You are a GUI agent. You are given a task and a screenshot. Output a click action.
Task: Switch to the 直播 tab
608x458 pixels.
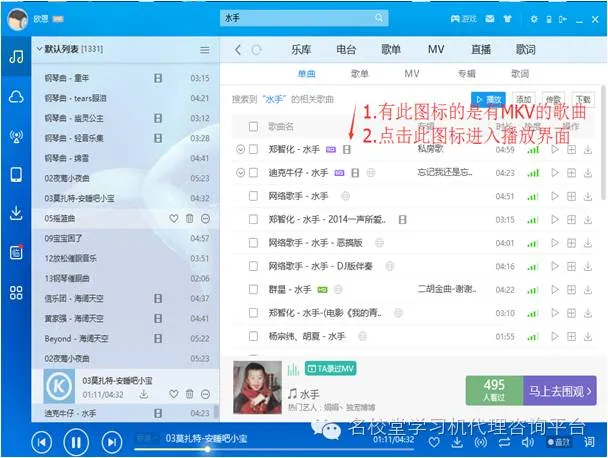(x=481, y=50)
